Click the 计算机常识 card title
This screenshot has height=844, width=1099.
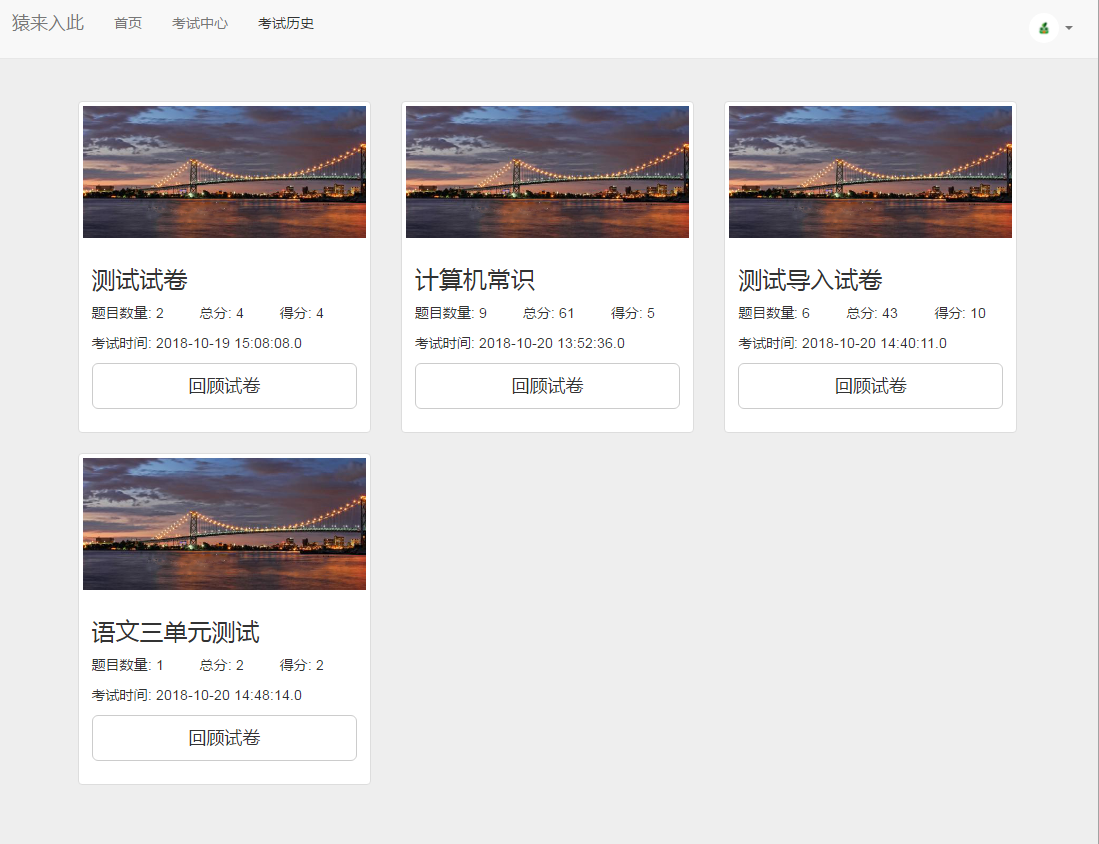(x=475, y=280)
